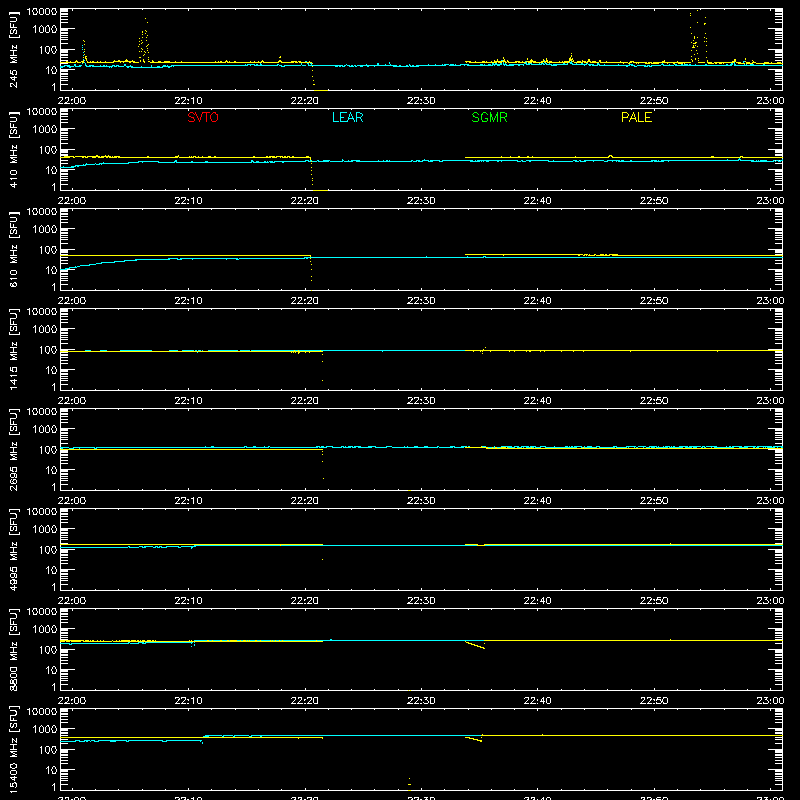800x800 pixels.
Task: Click the yellow PALE station label
Action: (636, 117)
